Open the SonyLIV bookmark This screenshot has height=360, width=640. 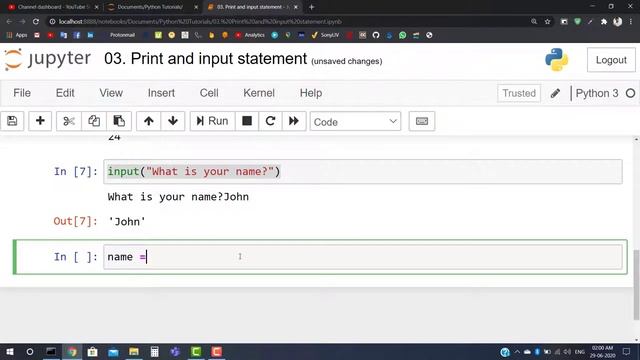(x=325, y=35)
